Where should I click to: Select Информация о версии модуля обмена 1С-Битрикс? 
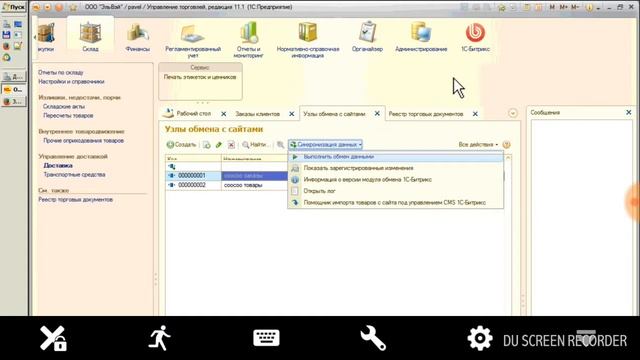396,180
